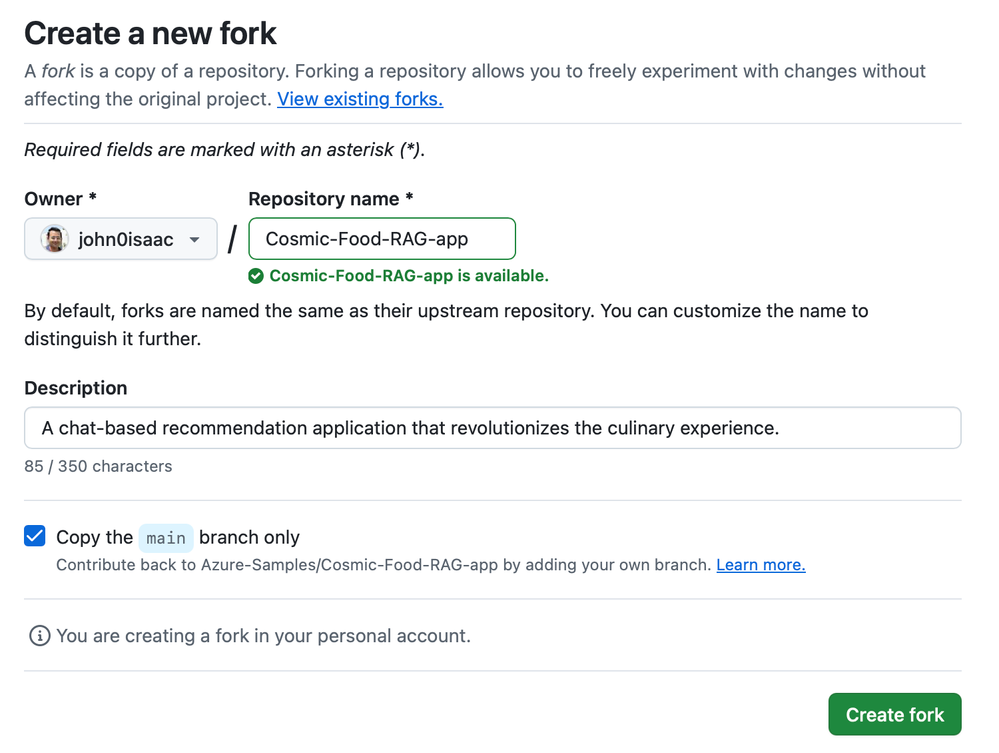Focus the Repository name input field

pos(381,239)
